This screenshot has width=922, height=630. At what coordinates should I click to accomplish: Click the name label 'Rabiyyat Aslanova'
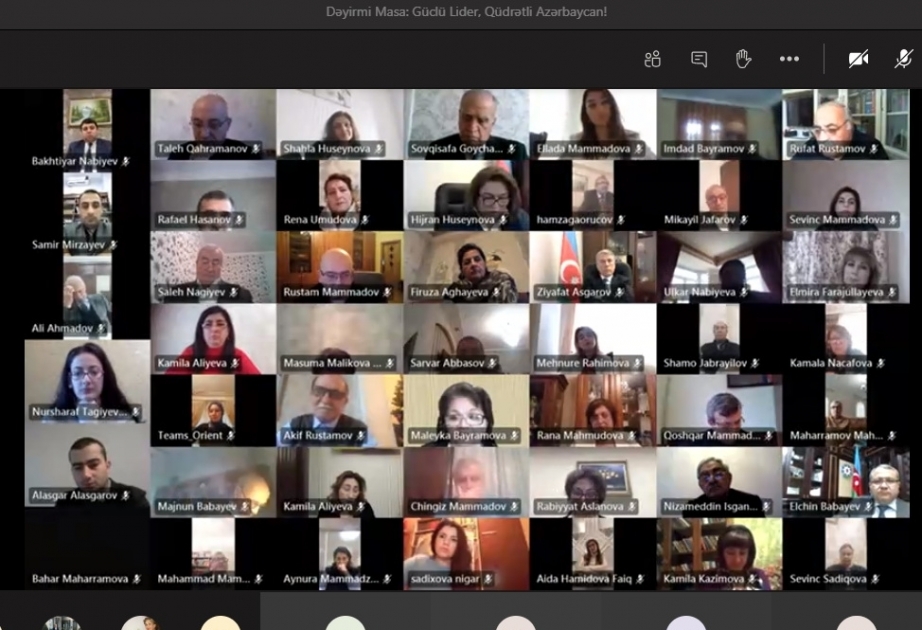point(580,506)
